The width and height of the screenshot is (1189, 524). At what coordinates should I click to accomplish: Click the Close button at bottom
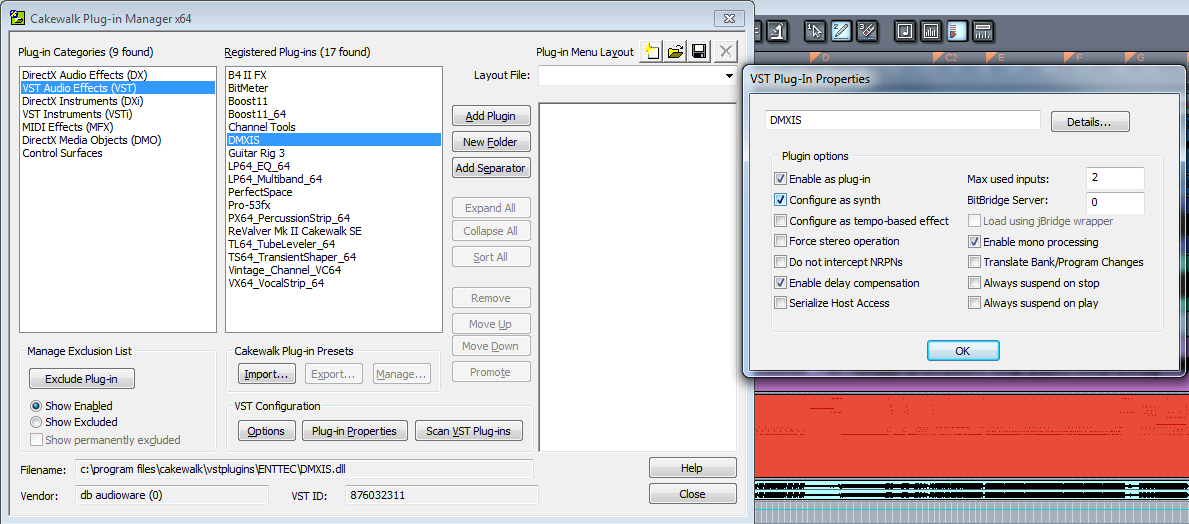(x=692, y=494)
